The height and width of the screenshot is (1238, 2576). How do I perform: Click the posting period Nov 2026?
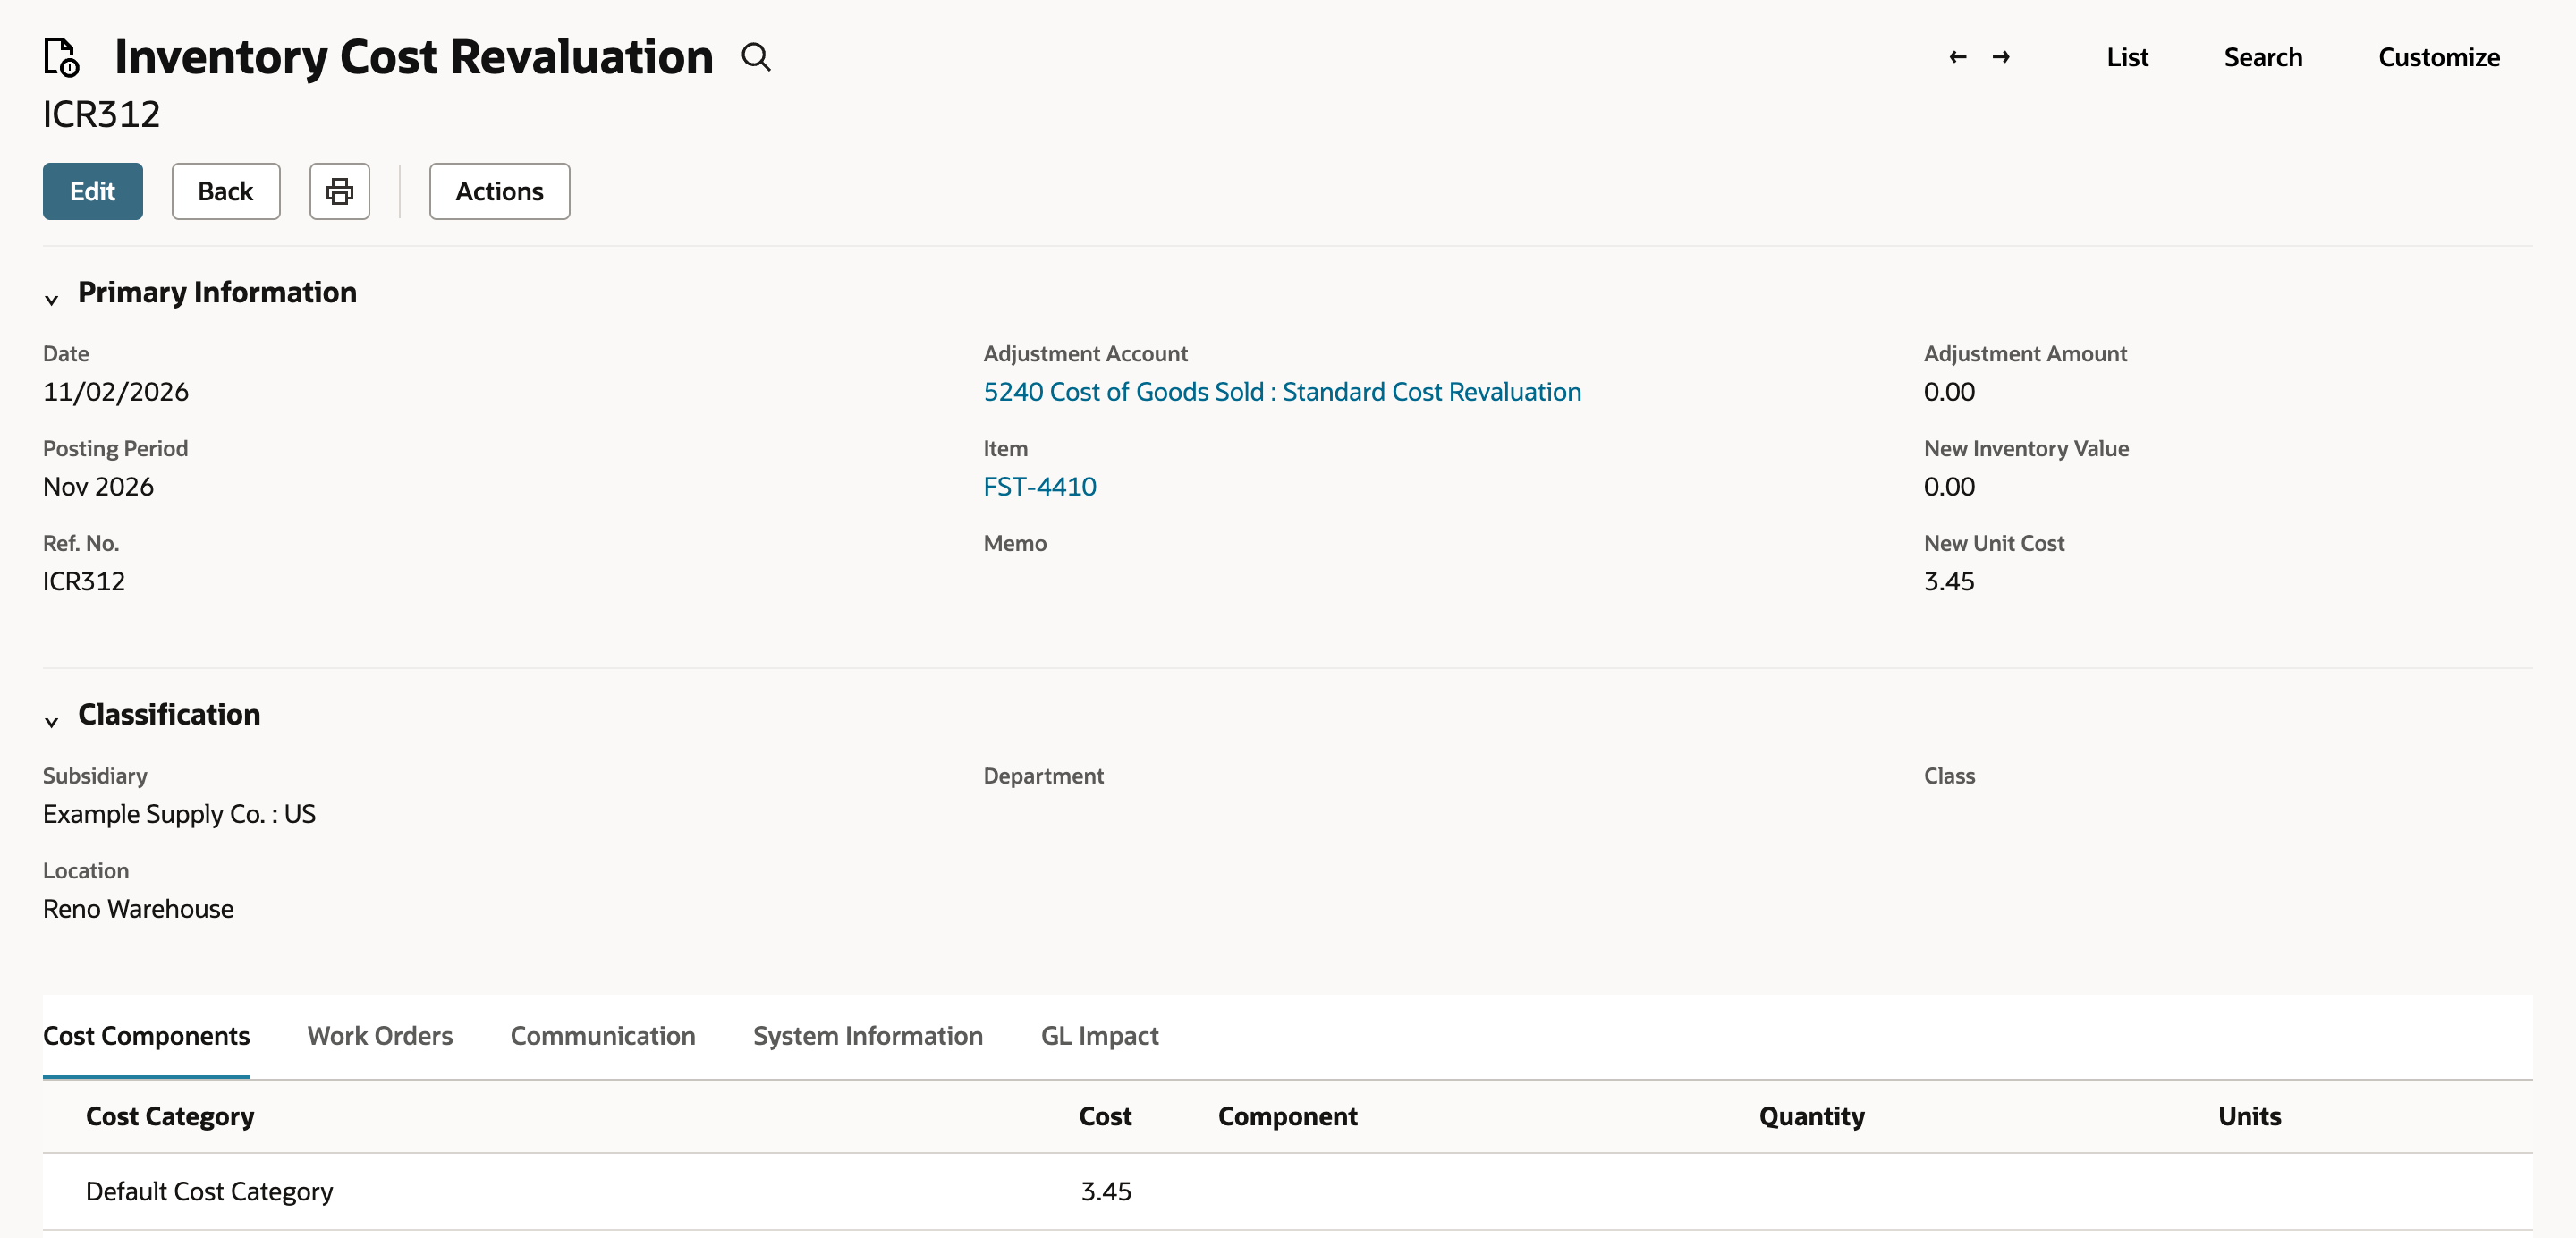98,486
